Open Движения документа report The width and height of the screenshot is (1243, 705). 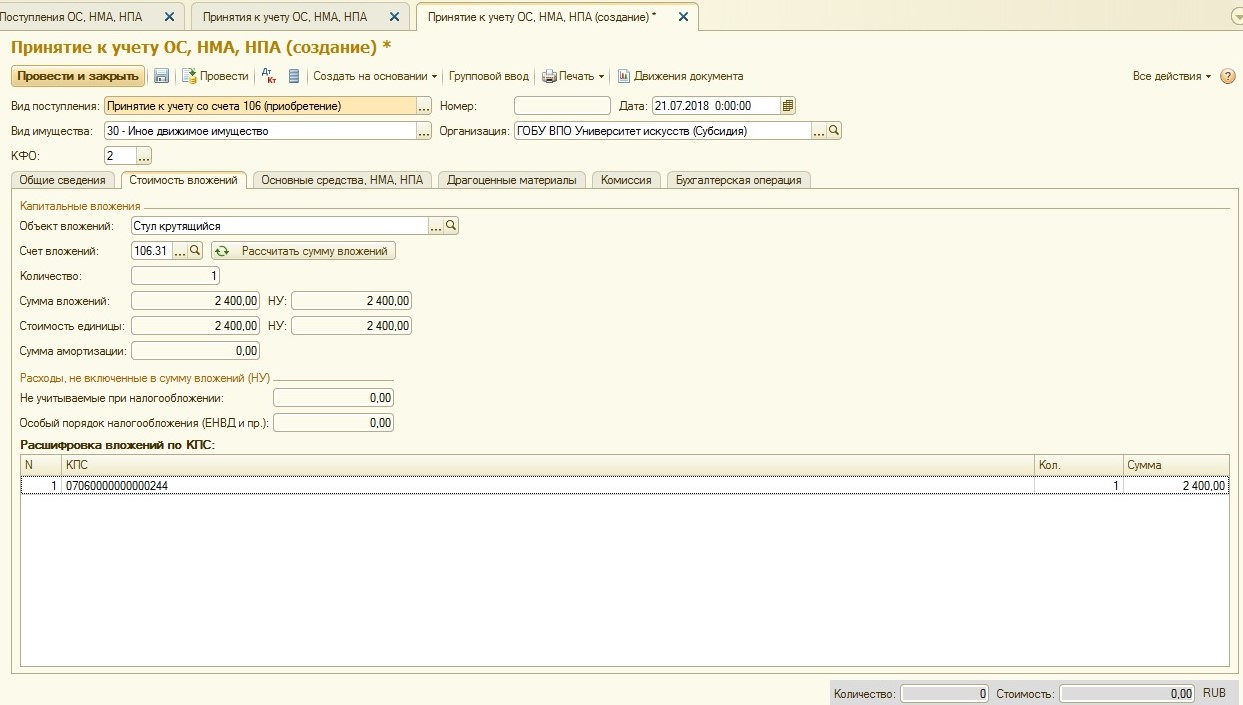pyautogui.click(x=680, y=76)
